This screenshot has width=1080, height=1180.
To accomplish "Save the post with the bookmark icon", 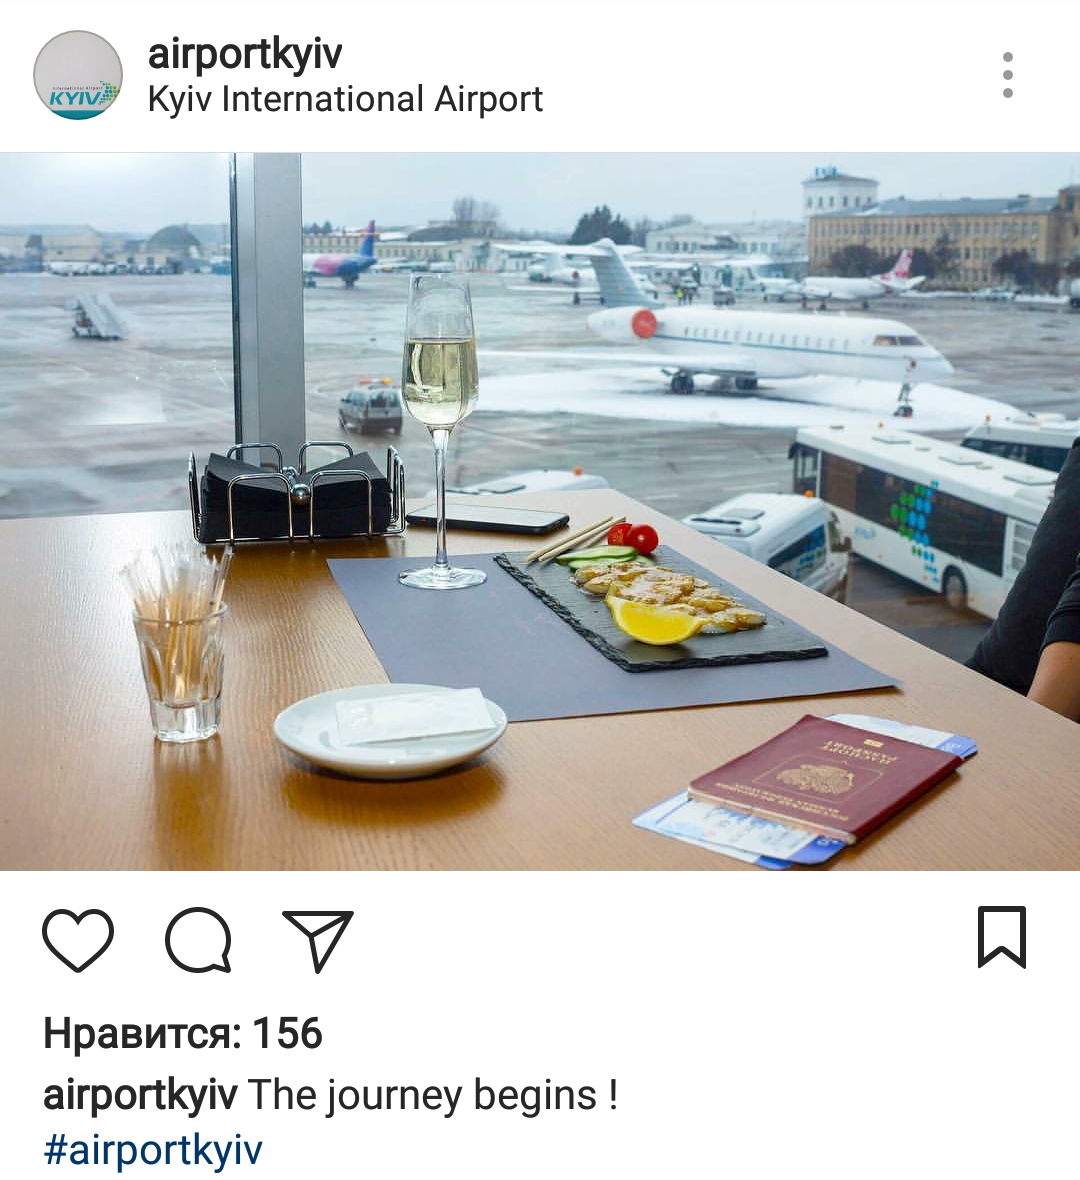I will [x=1002, y=937].
